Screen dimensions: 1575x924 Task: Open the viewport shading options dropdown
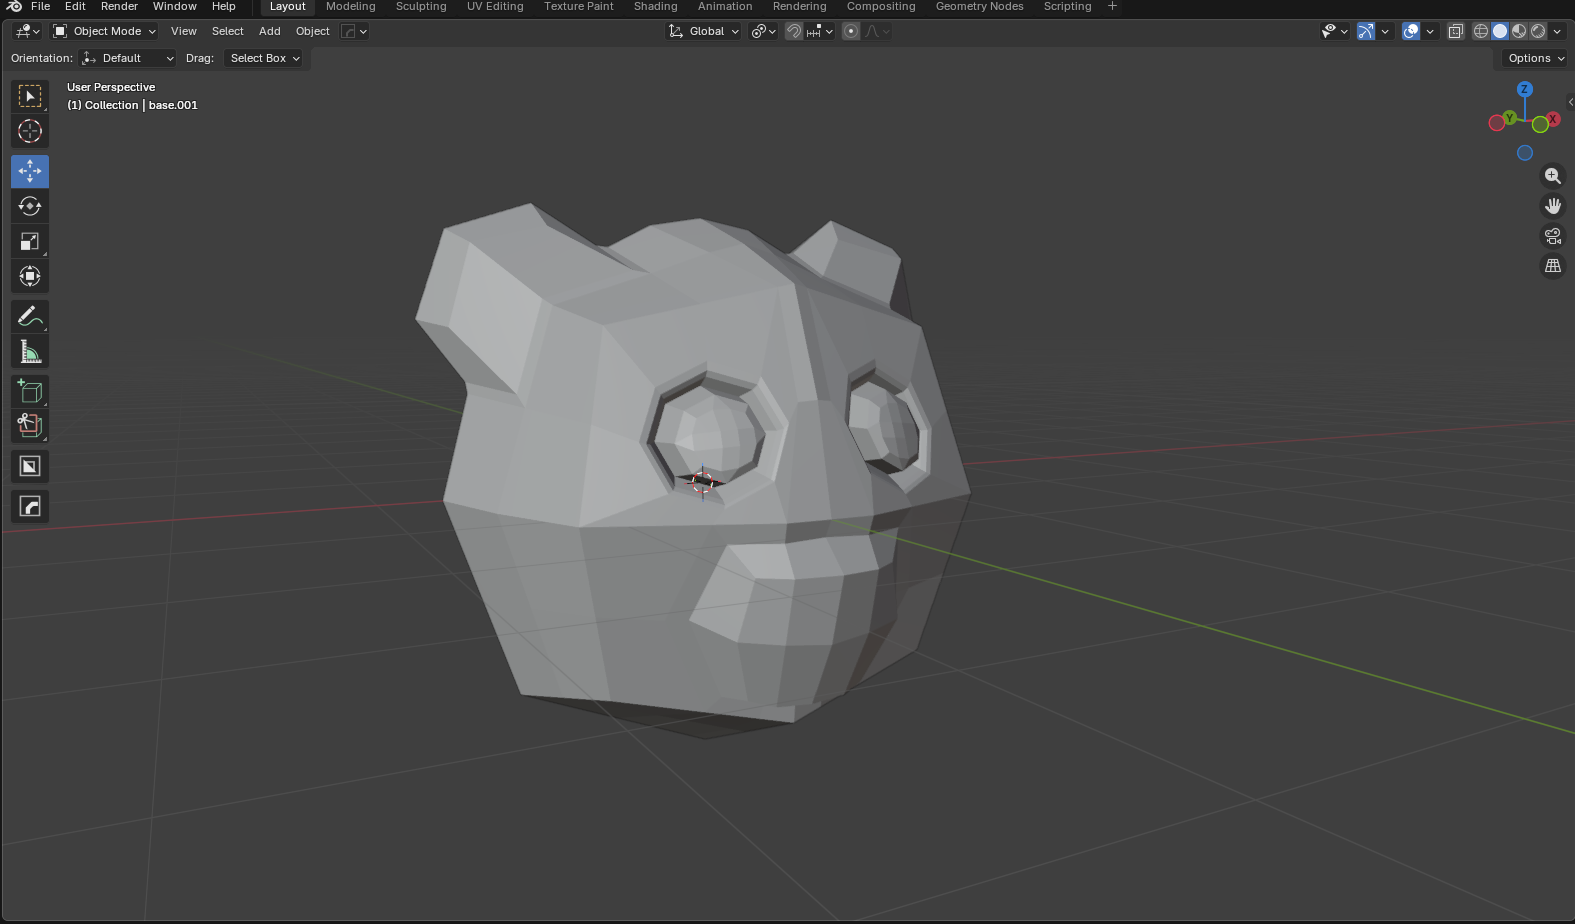coord(1557,31)
